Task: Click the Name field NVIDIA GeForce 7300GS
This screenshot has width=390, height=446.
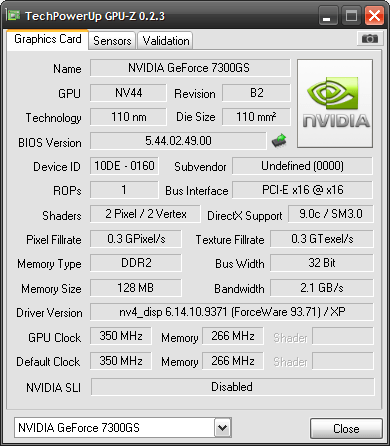Action: click(190, 68)
